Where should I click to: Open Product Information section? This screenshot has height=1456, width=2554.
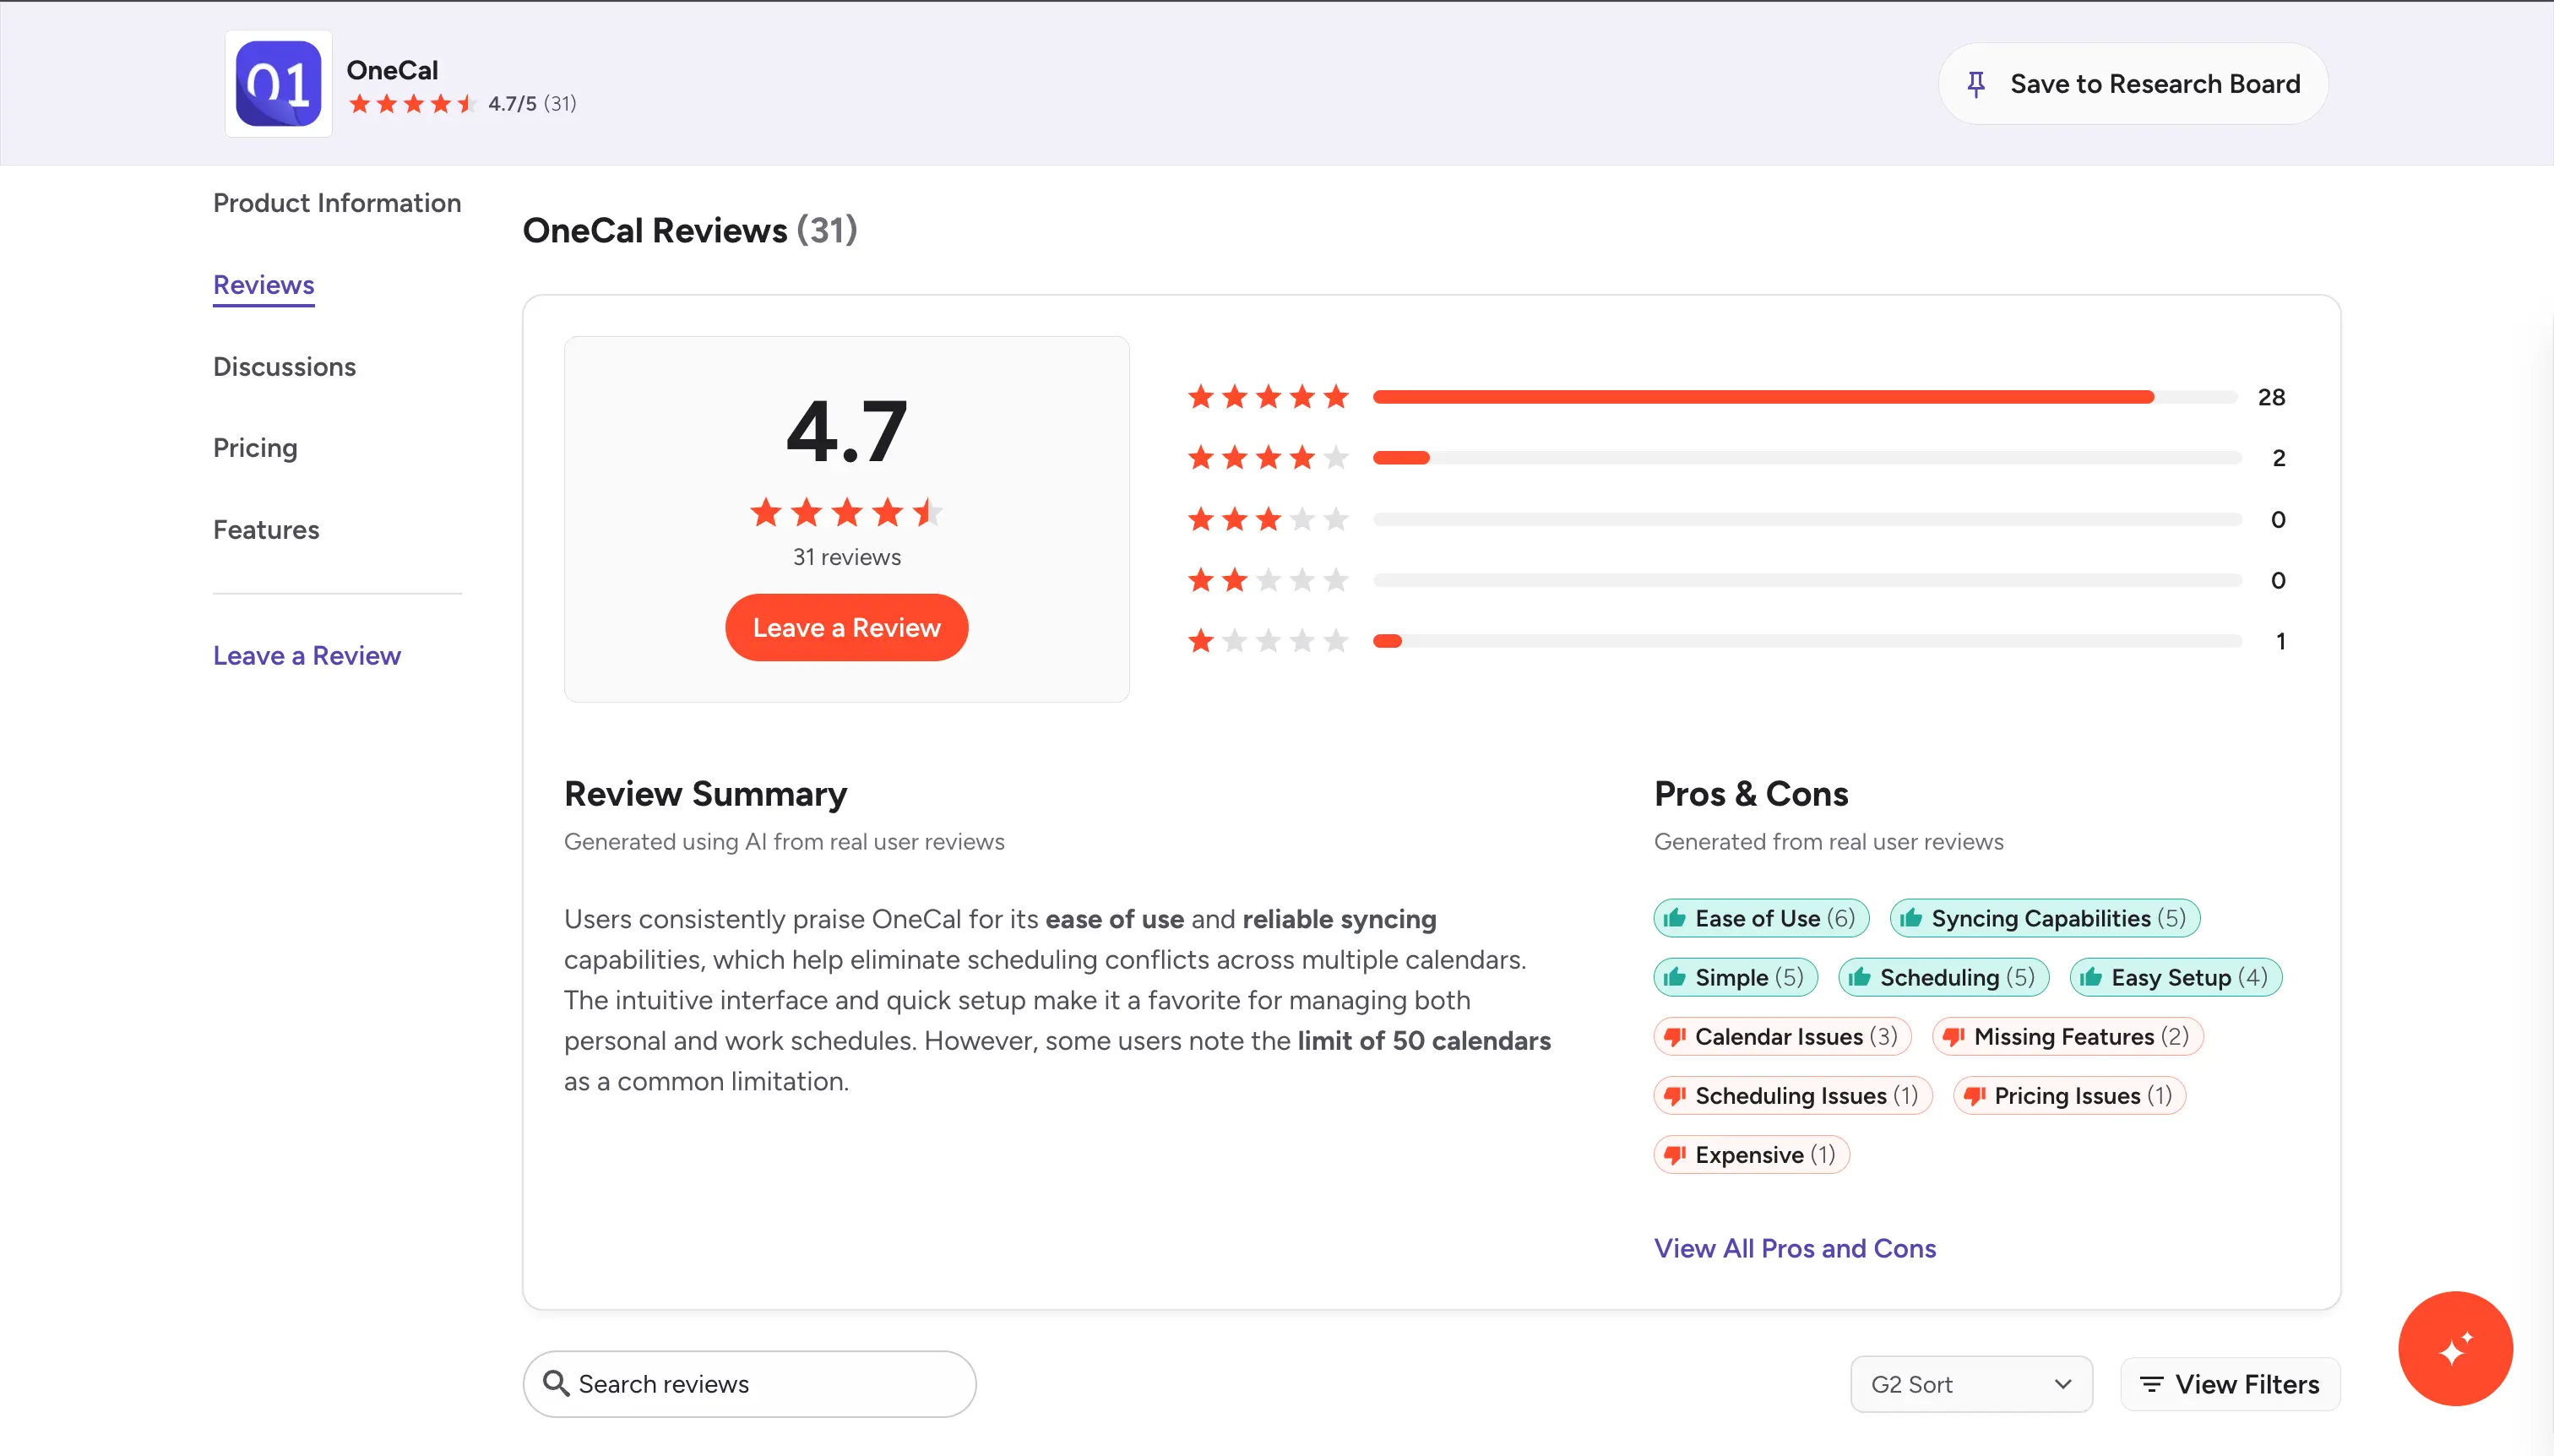(337, 203)
